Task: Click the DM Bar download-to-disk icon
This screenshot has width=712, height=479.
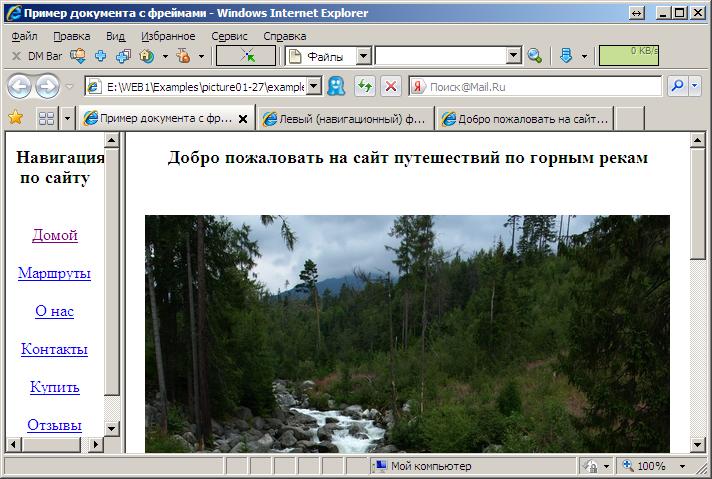Action: pos(78,56)
